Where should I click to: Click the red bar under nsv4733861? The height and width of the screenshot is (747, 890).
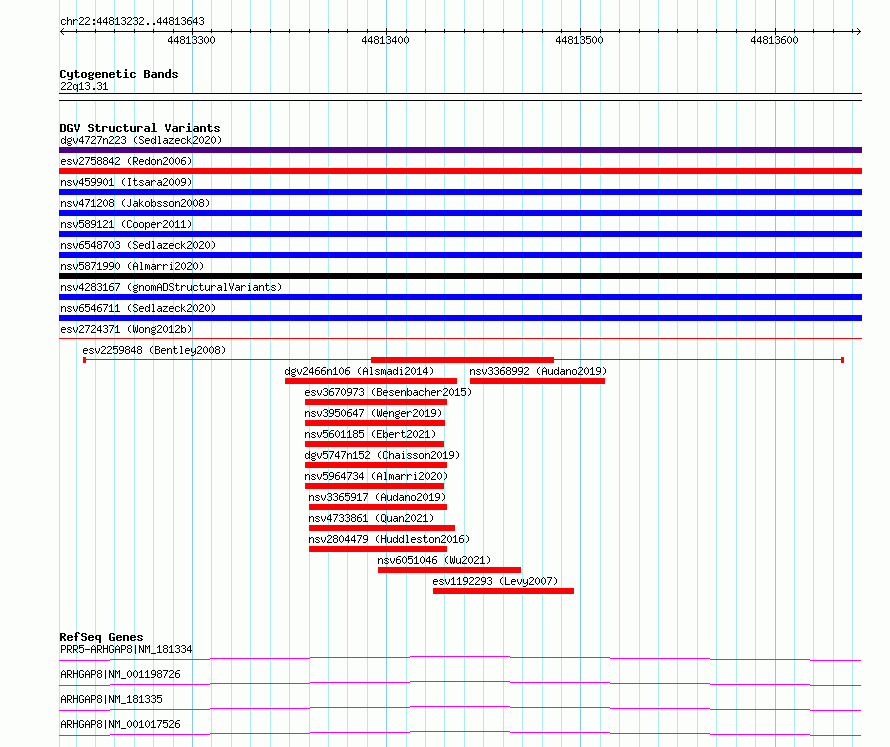coord(381,528)
